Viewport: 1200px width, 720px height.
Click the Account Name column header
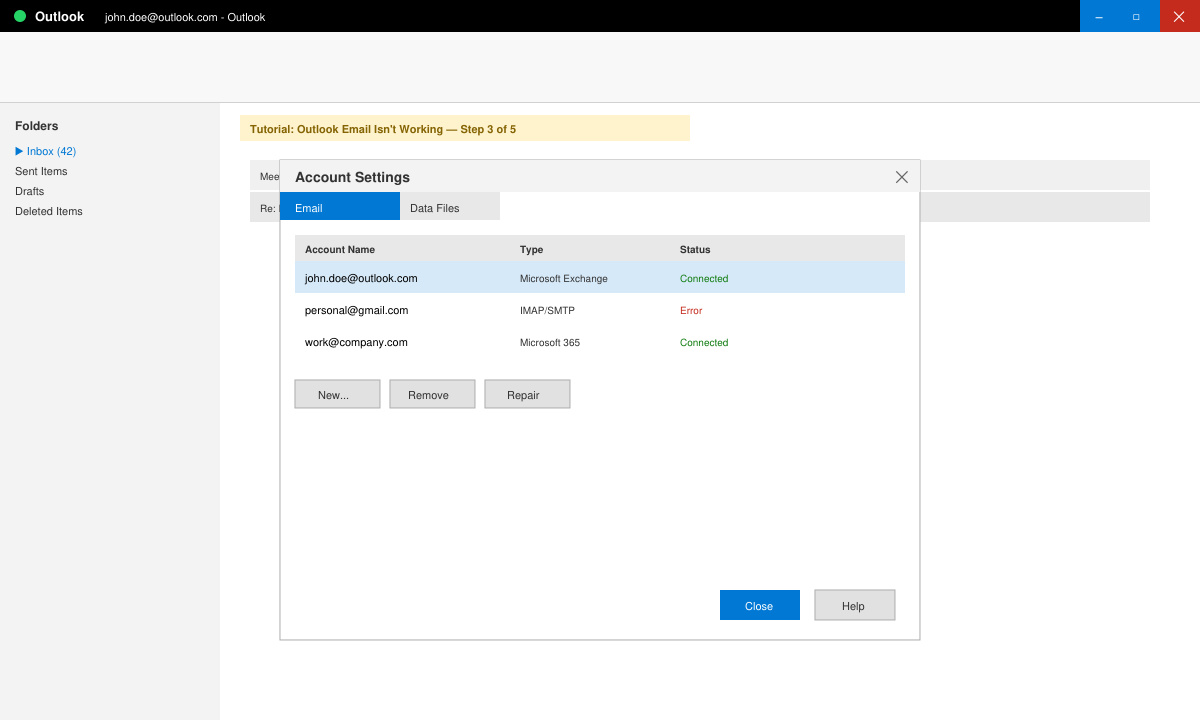(340, 249)
